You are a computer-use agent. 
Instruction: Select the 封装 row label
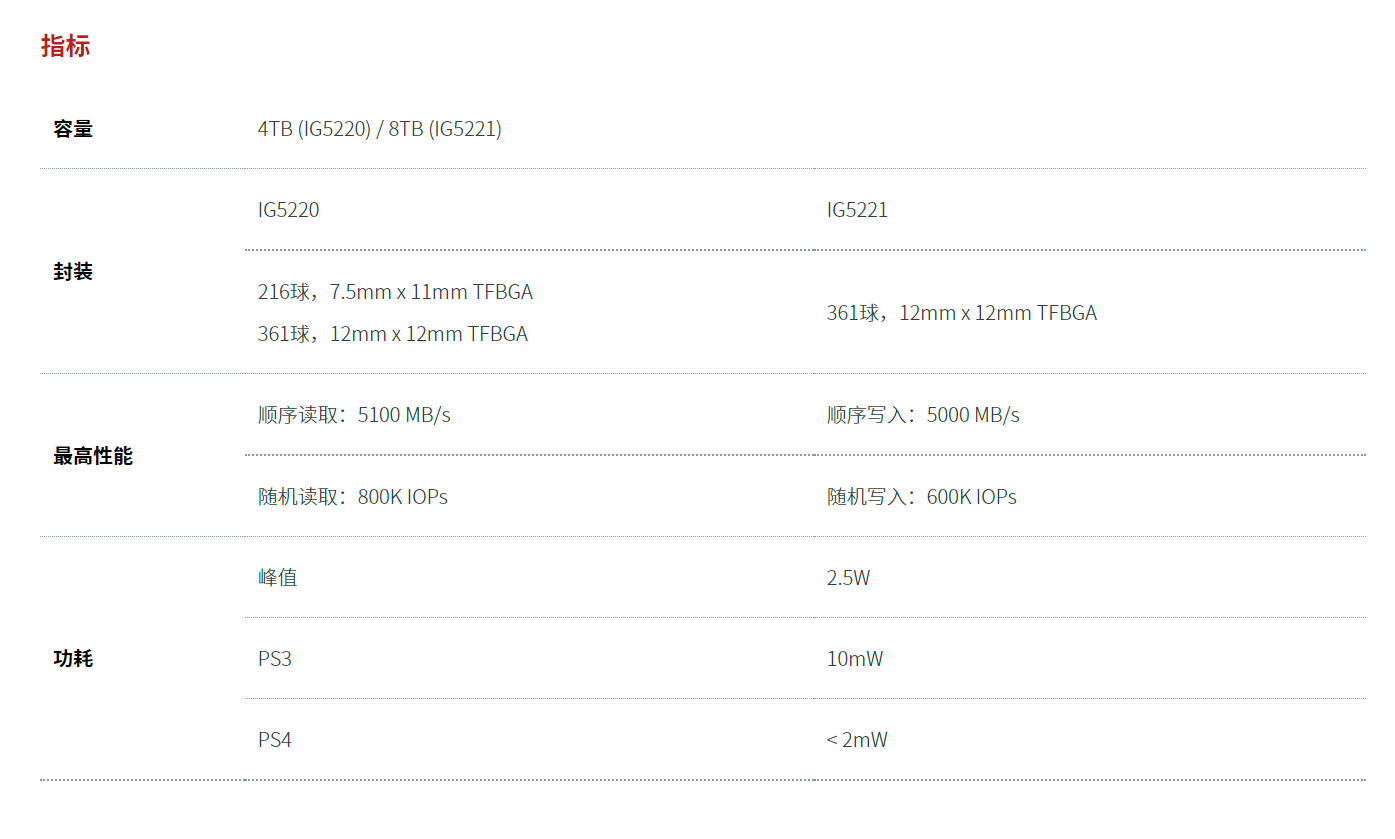73,272
